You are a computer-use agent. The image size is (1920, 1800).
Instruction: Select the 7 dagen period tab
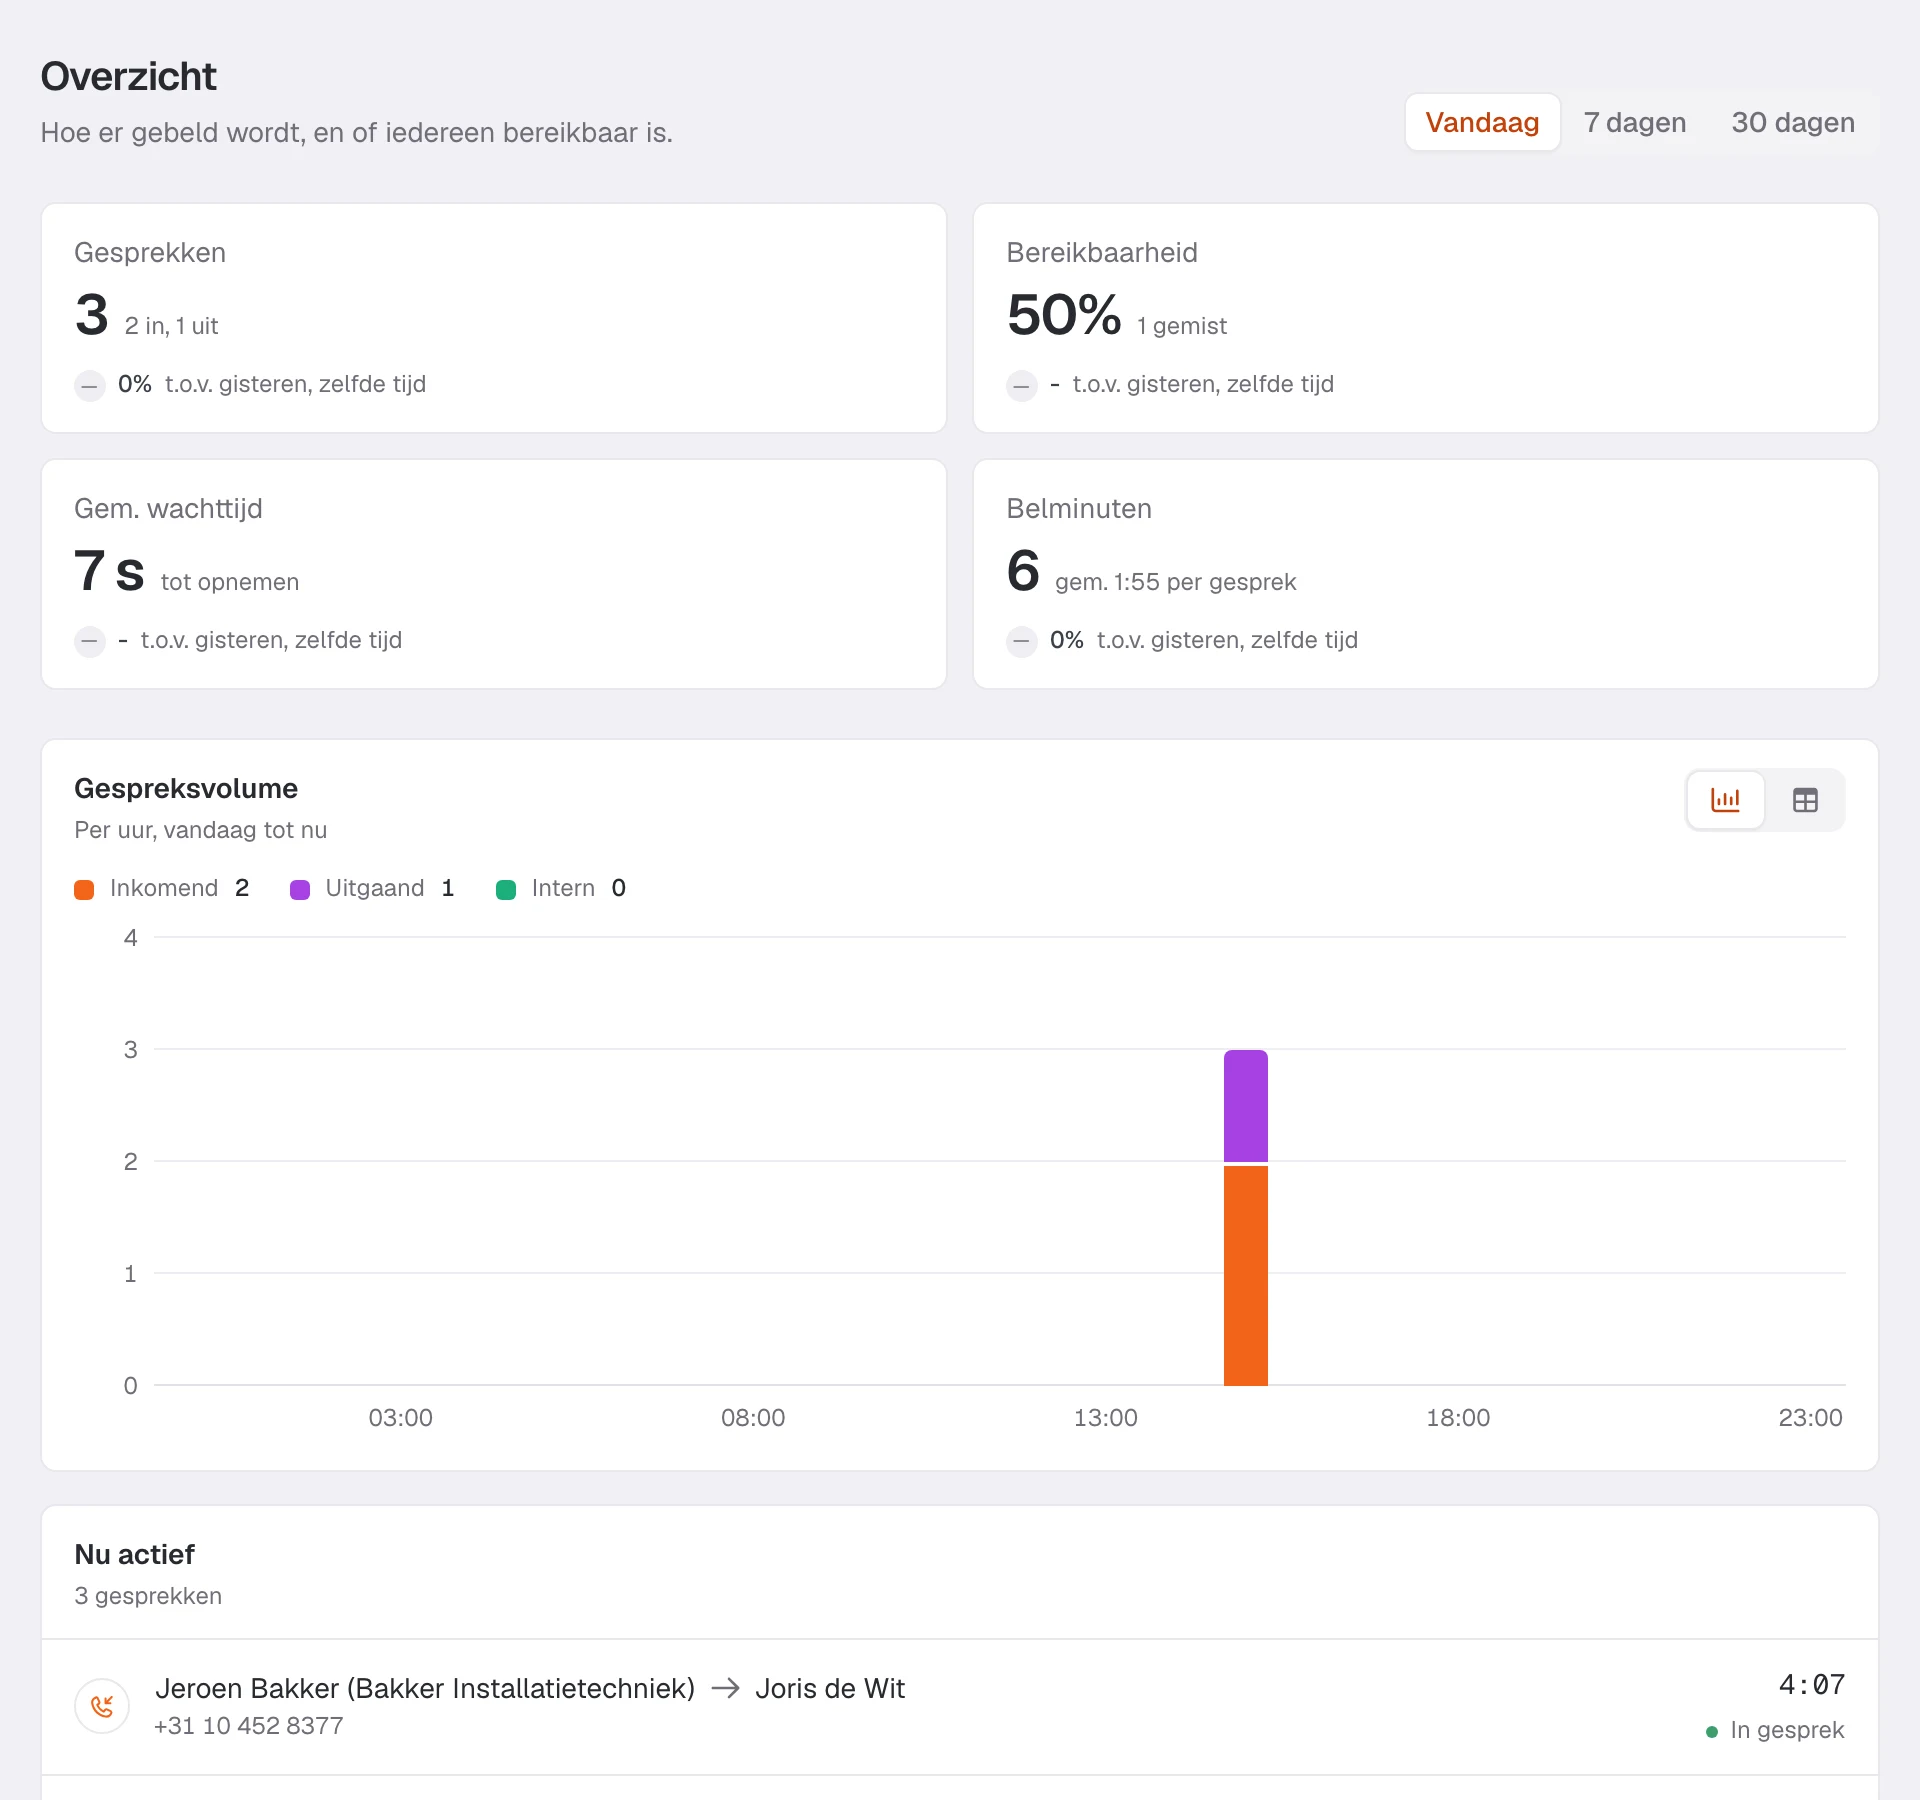point(1635,122)
